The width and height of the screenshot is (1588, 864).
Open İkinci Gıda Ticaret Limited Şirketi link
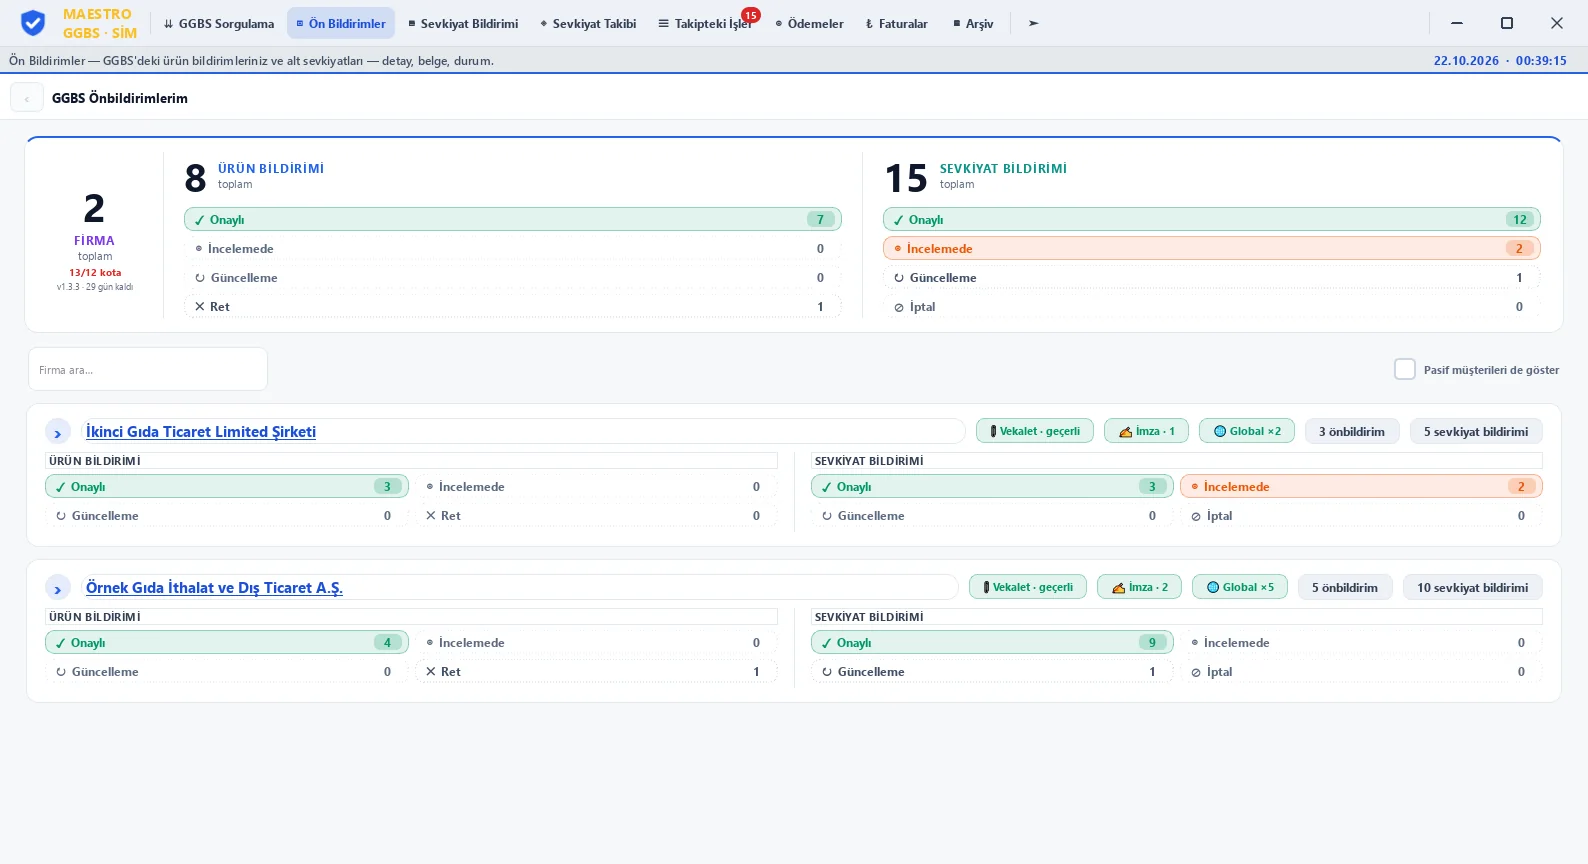(x=201, y=431)
